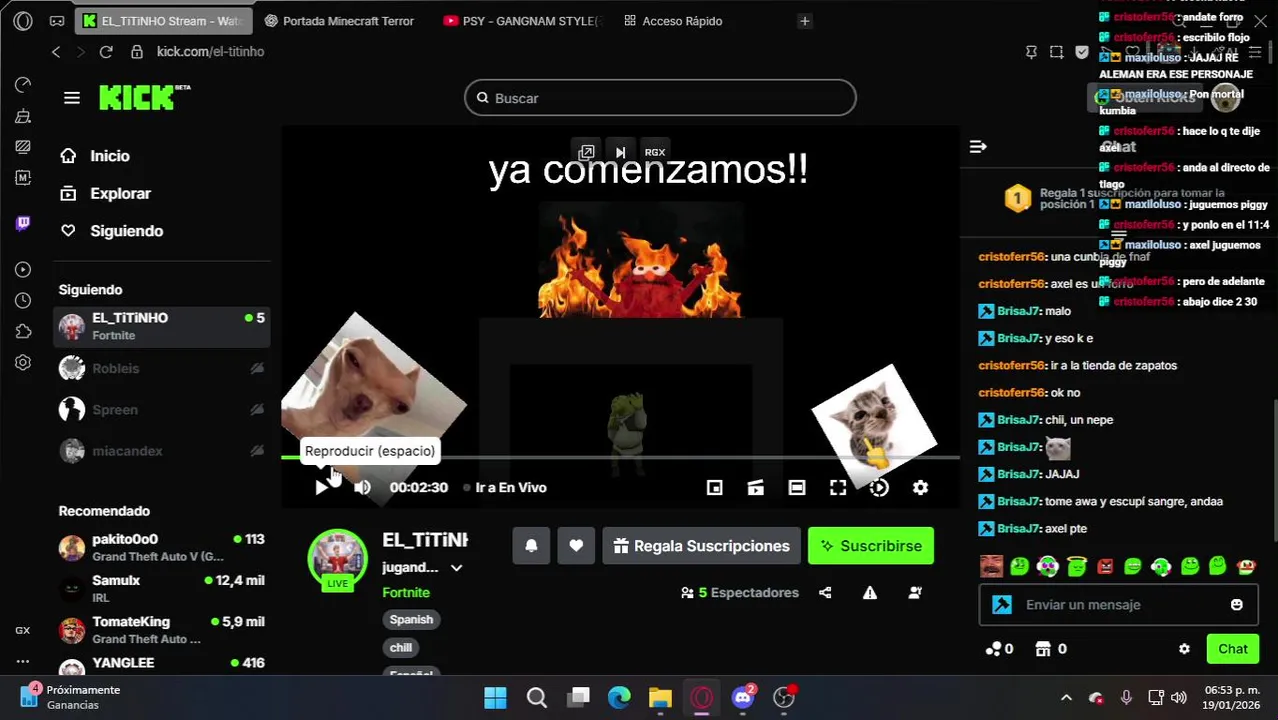Image resolution: width=1278 pixels, height=720 pixels.
Task: Open the player settings gear
Action: [x=920, y=487]
